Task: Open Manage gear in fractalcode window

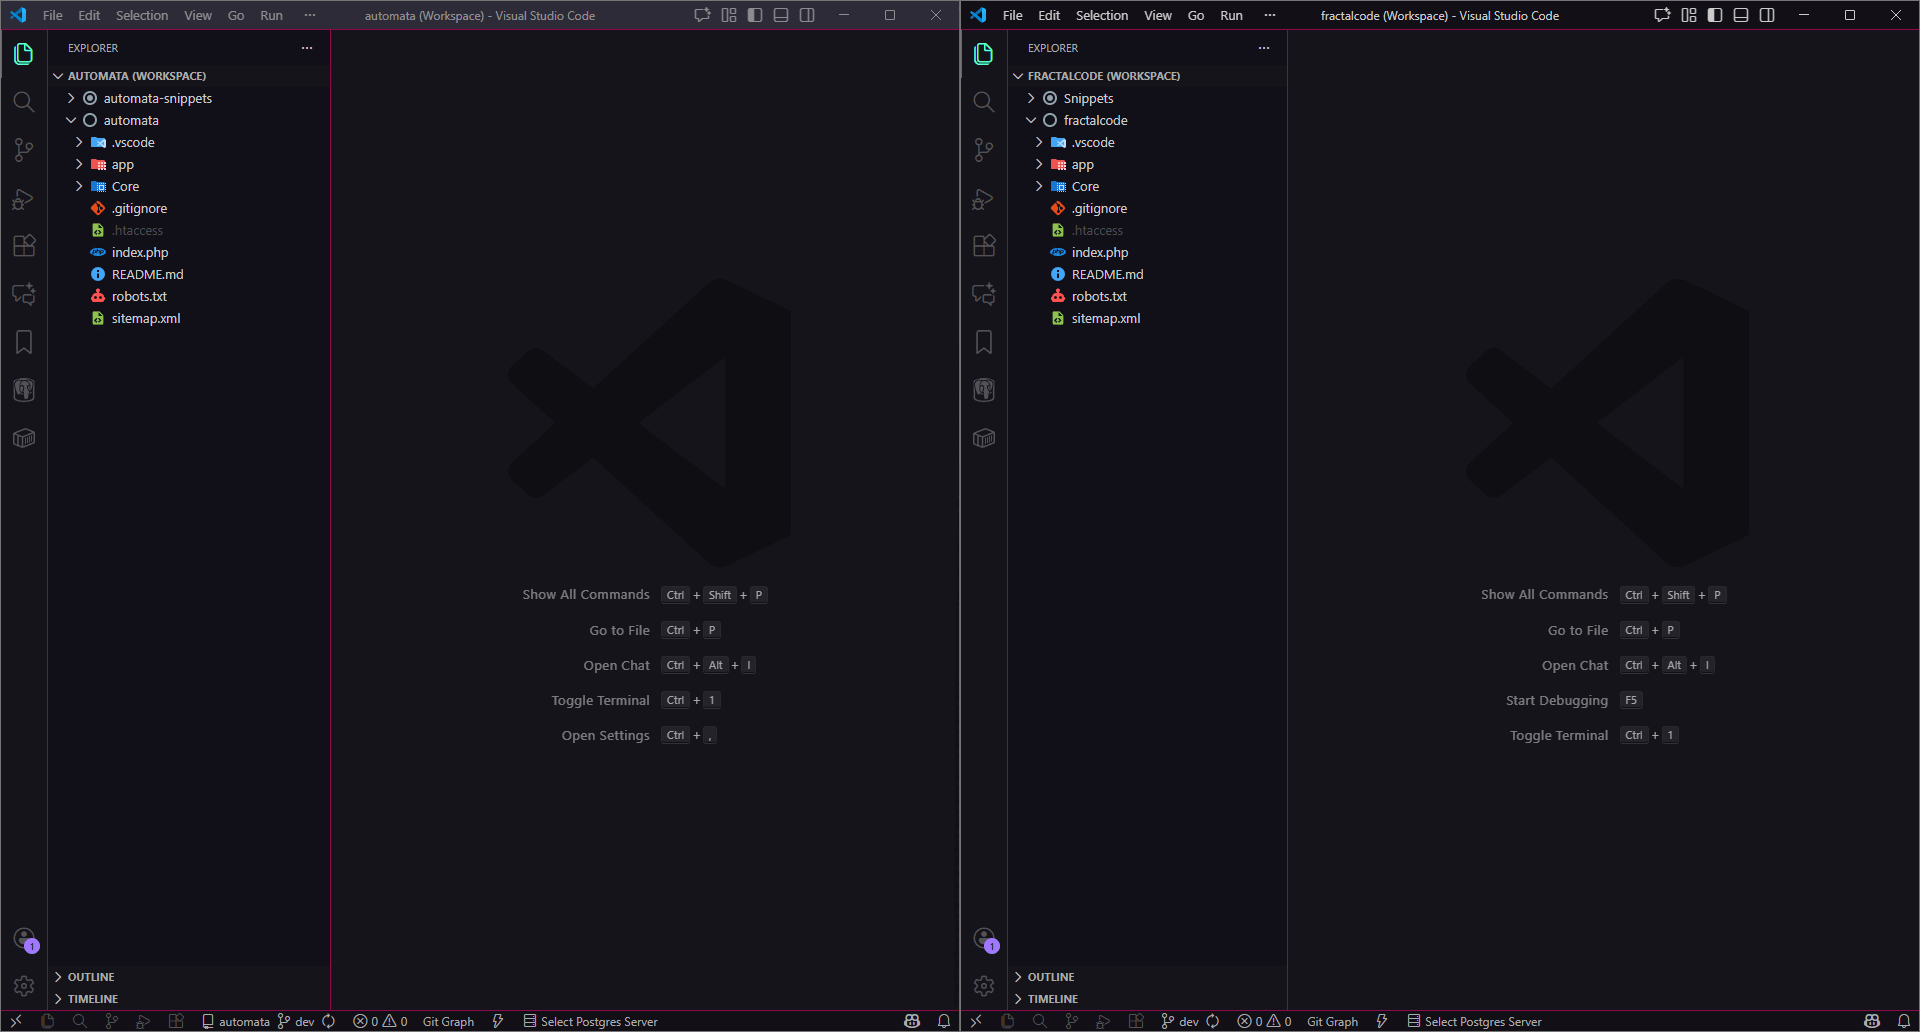Action: (x=984, y=986)
